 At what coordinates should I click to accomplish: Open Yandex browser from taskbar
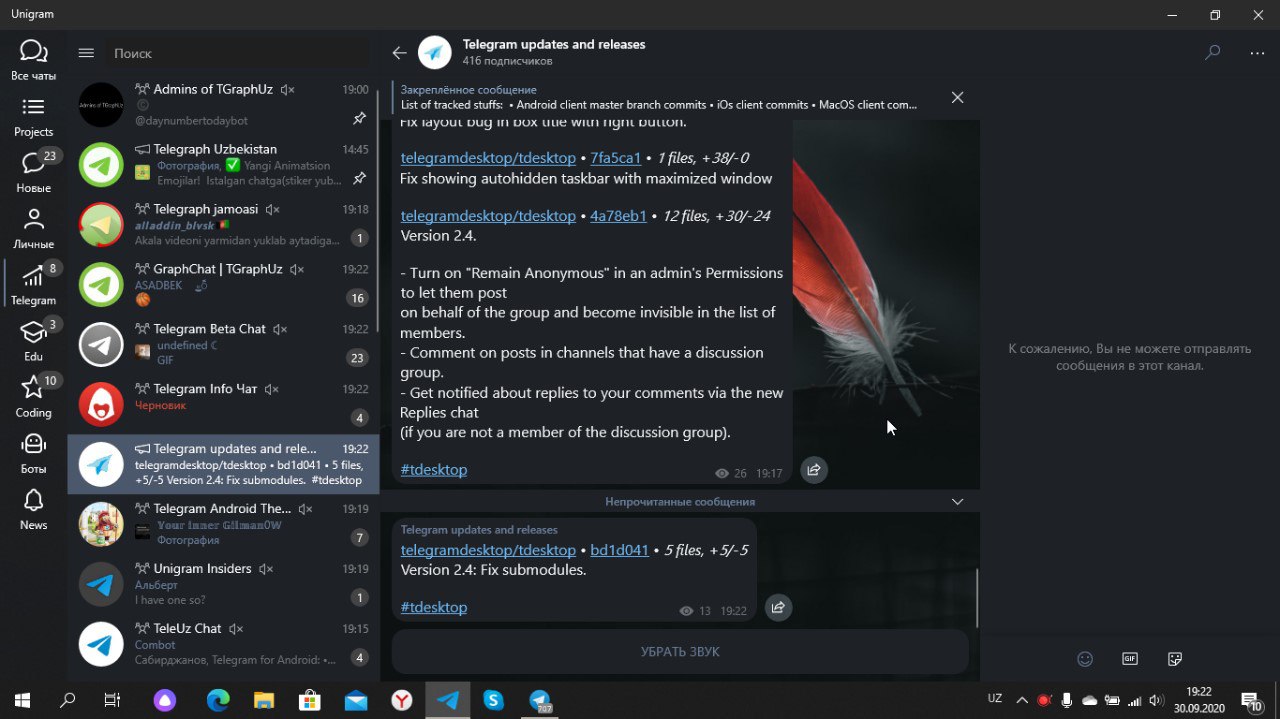[x=401, y=700]
